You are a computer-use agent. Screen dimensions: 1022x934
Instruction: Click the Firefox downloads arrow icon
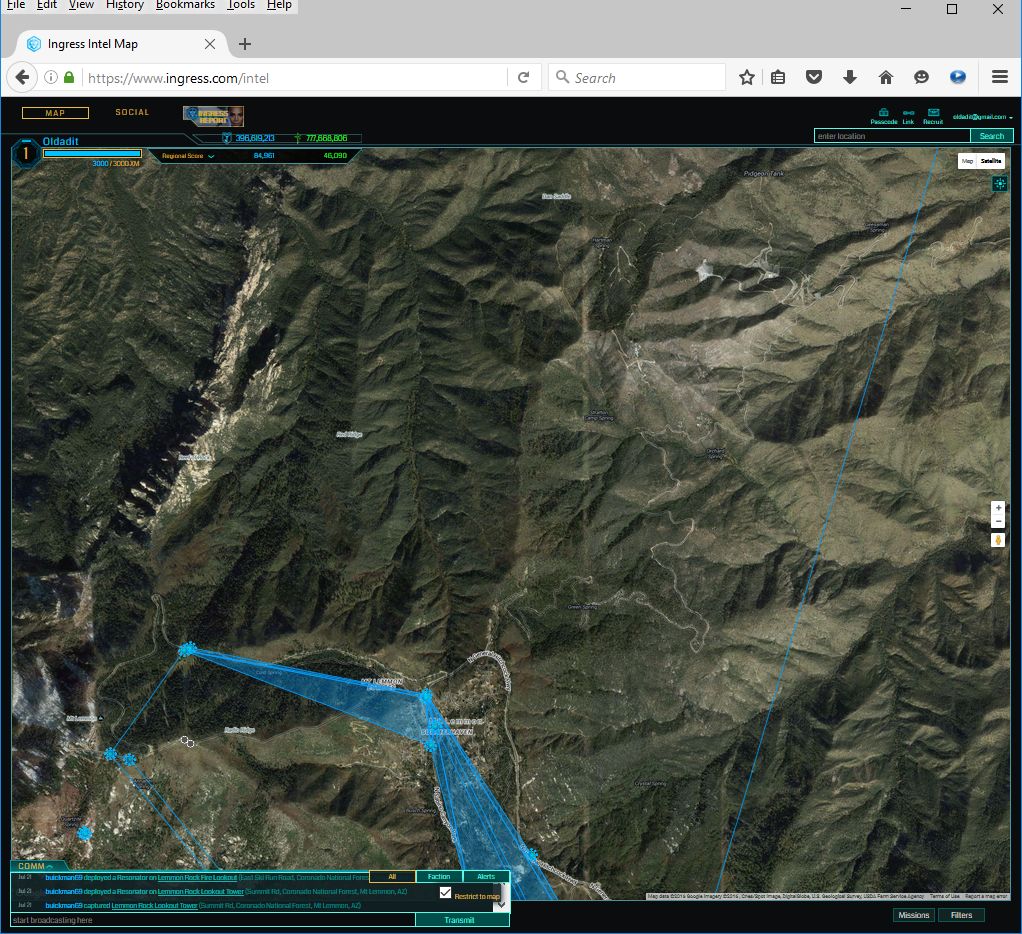pyautogui.click(x=850, y=77)
